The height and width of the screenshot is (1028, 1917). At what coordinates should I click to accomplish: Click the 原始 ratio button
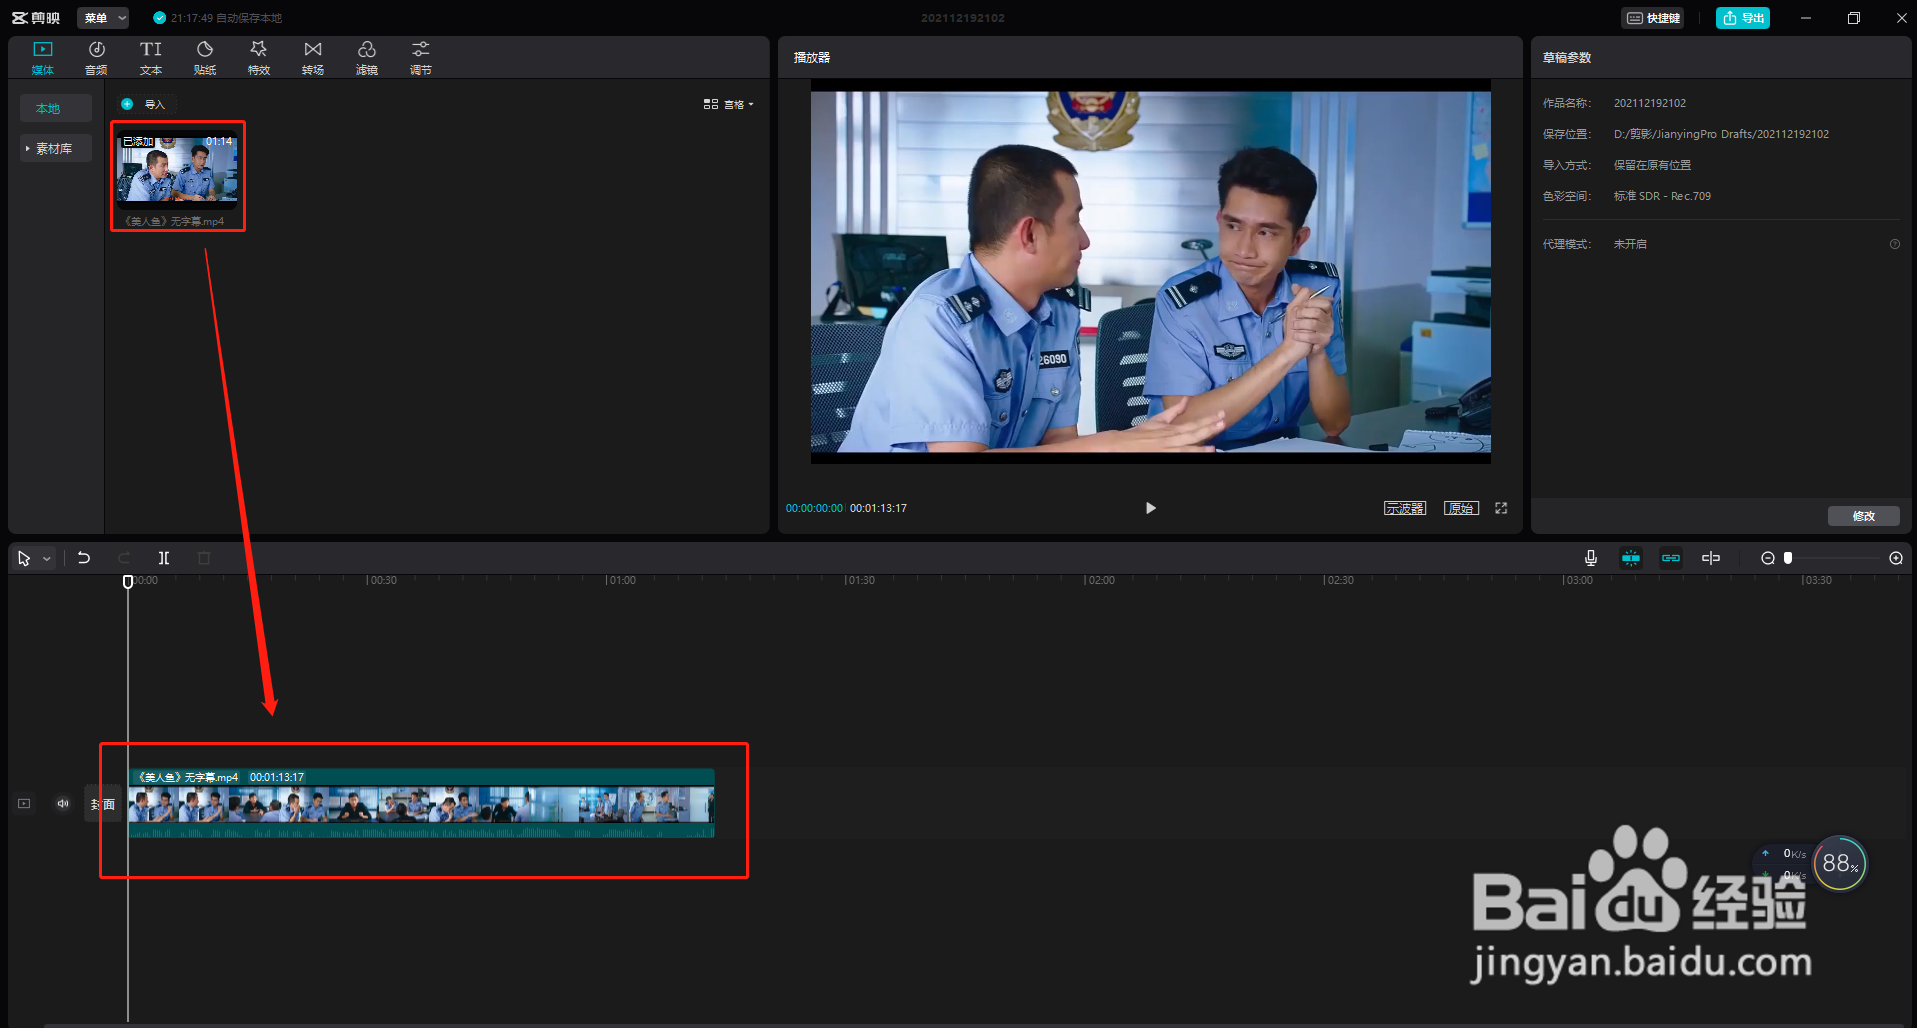click(1461, 508)
